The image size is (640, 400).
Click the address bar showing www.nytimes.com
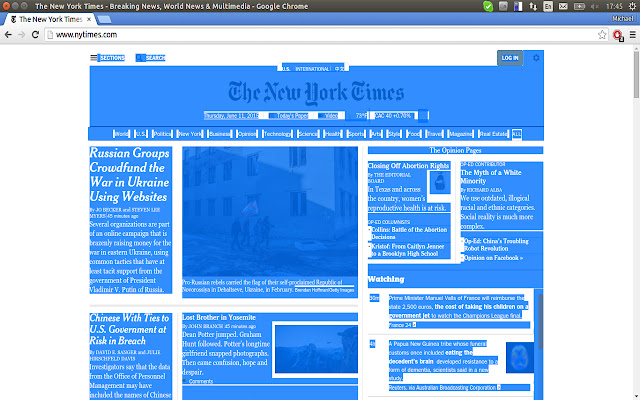point(300,35)
